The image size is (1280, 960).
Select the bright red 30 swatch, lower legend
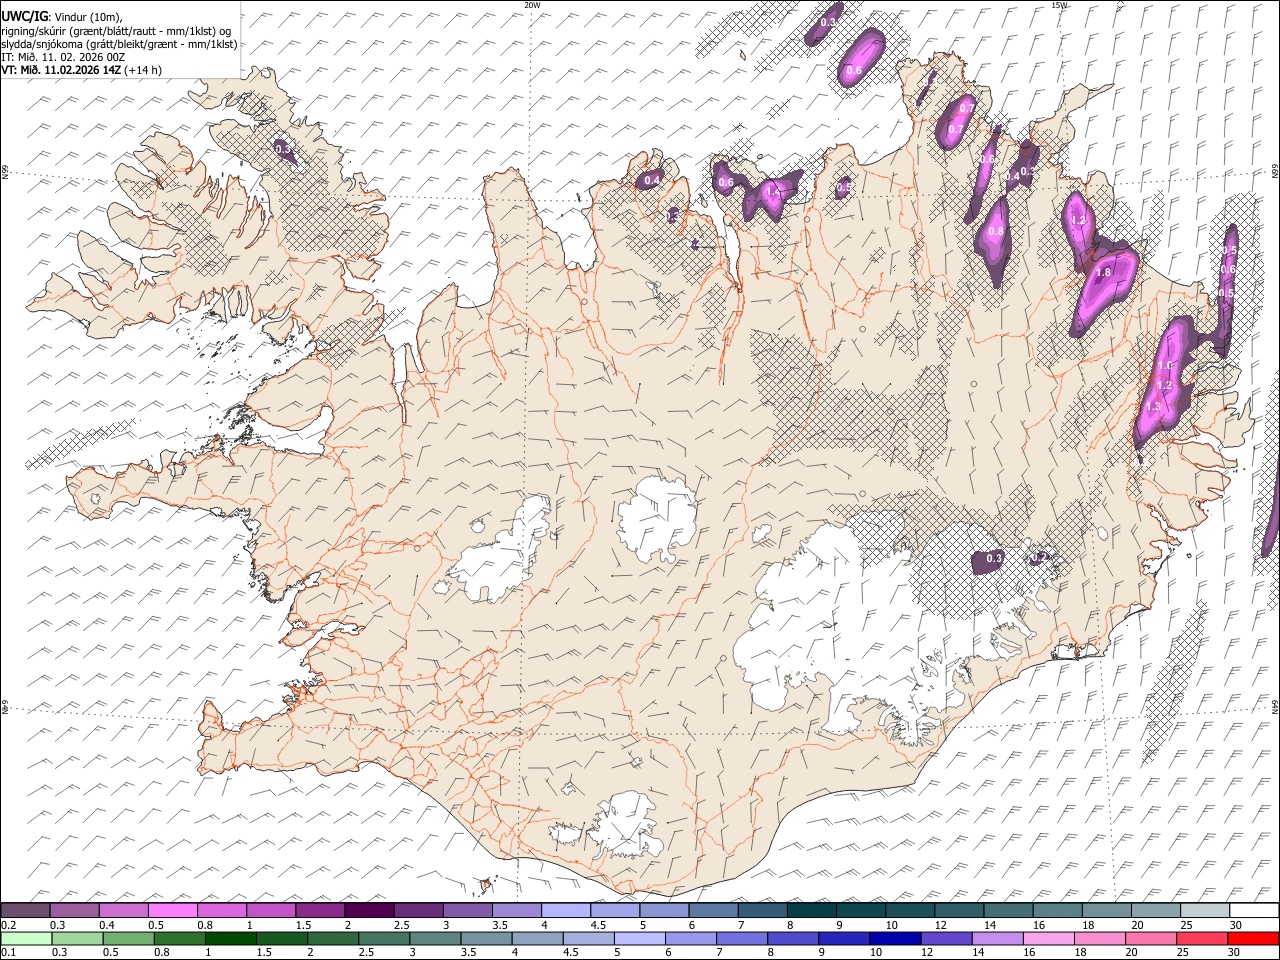1252,938
